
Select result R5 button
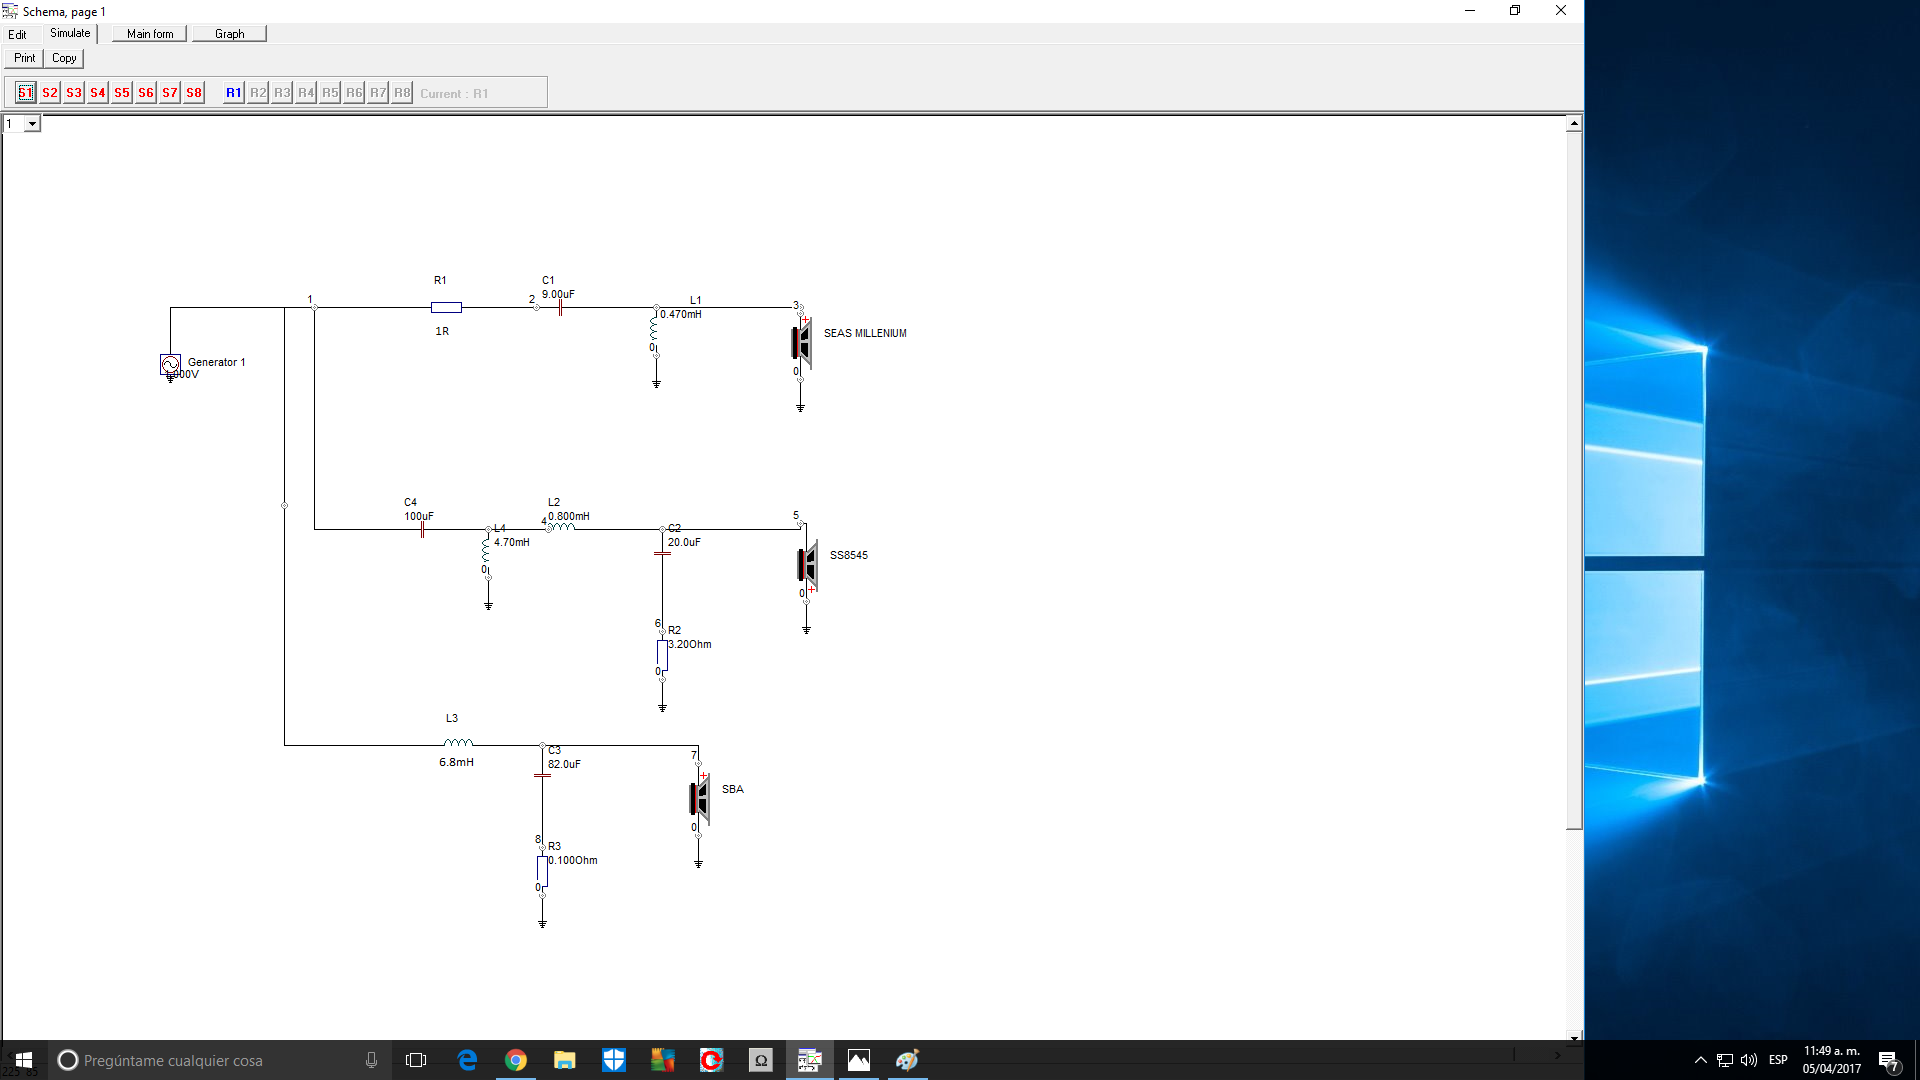330,93
